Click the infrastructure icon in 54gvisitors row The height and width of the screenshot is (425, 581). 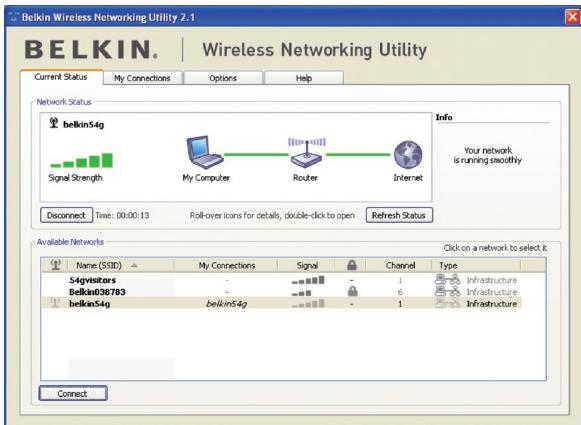click(448, 279)
